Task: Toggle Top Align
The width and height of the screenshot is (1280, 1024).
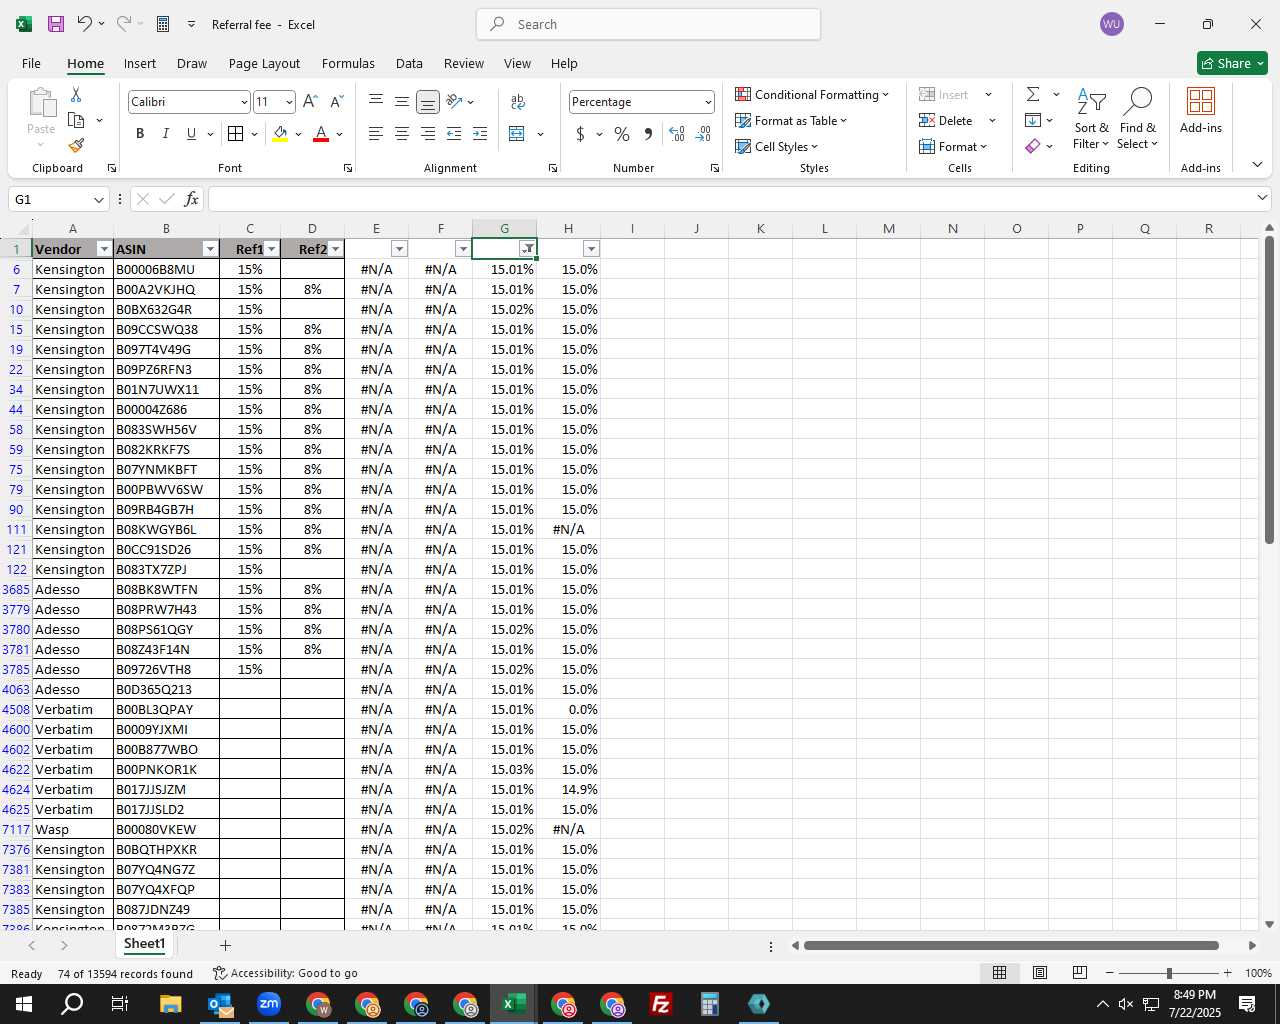Action: tap(376, 101)
